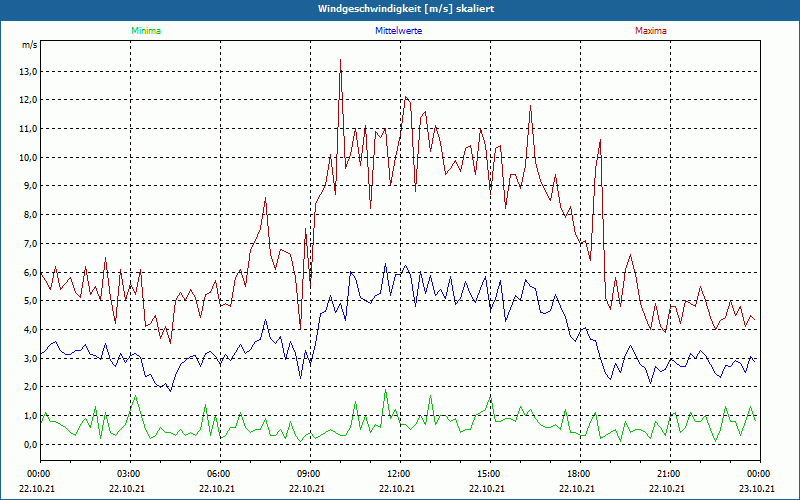Click the 4,0 y-axis value

click(31, 330)
